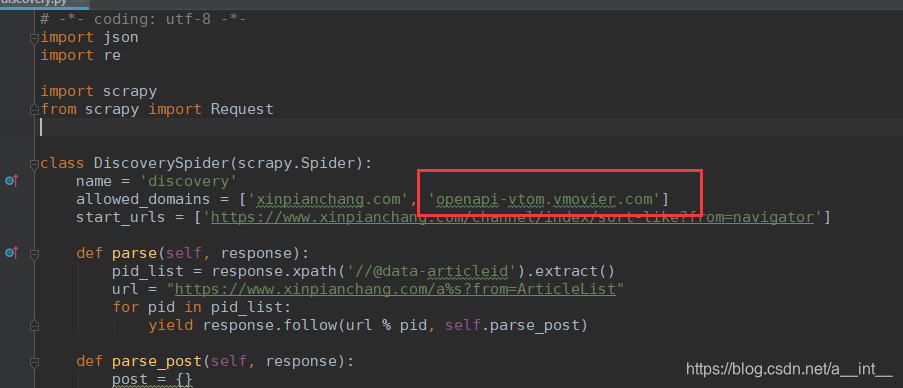The image size is (903, 388).
Task: Place cursor in the coding utf-8 comment
Action: pyautogui.click(x=143, y=20)
